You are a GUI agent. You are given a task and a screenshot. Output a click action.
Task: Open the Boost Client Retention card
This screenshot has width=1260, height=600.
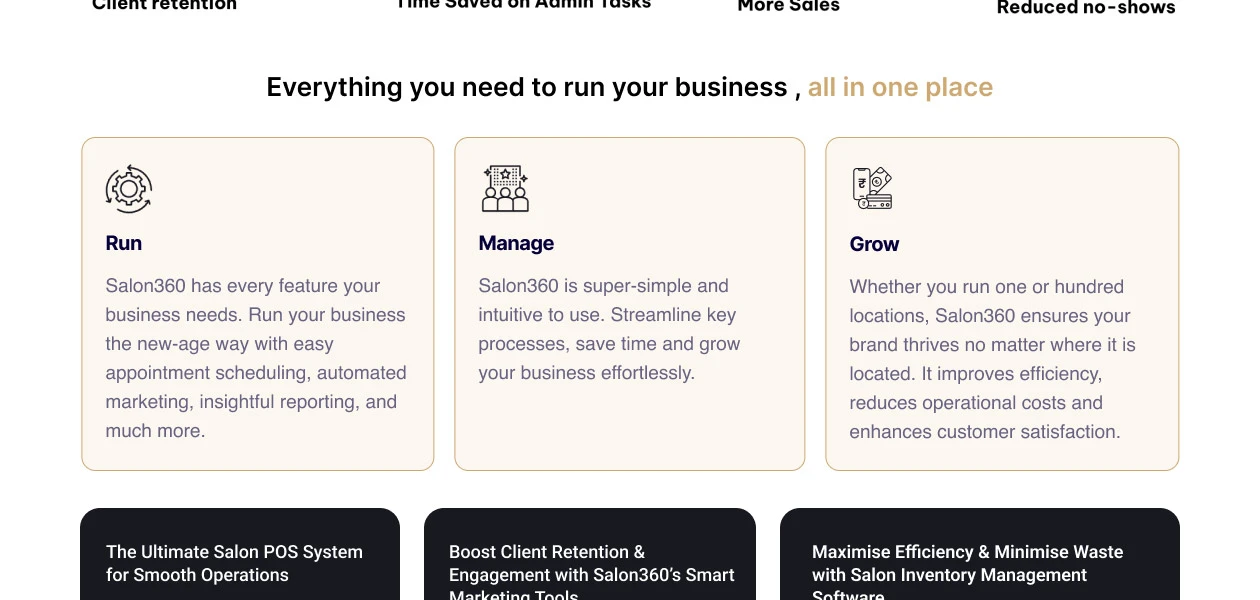click(590, 555)
